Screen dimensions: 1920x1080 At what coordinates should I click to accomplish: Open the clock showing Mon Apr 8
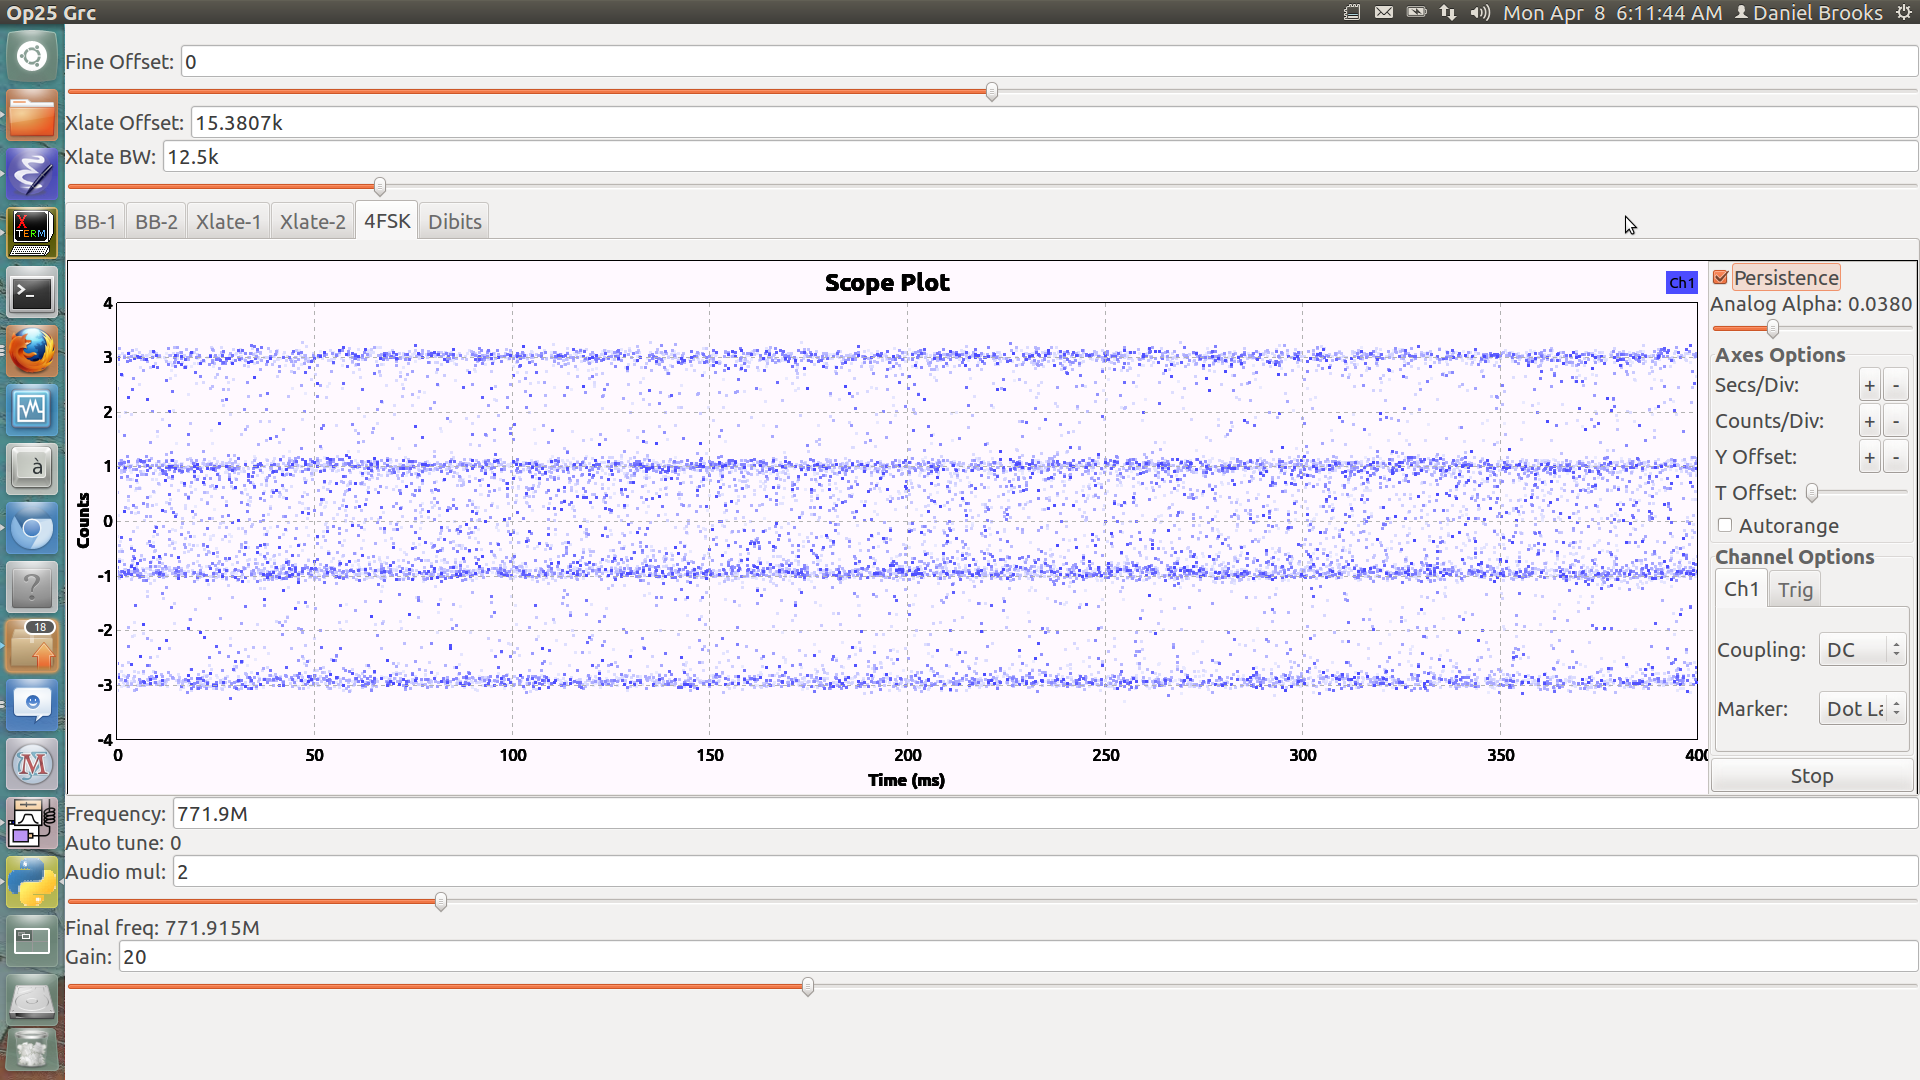(1612, 12)
